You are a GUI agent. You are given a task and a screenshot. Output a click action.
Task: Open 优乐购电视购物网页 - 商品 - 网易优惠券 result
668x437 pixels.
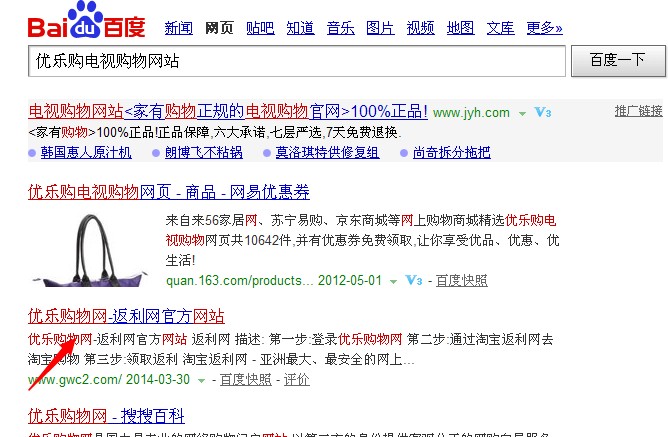(169, 192)
